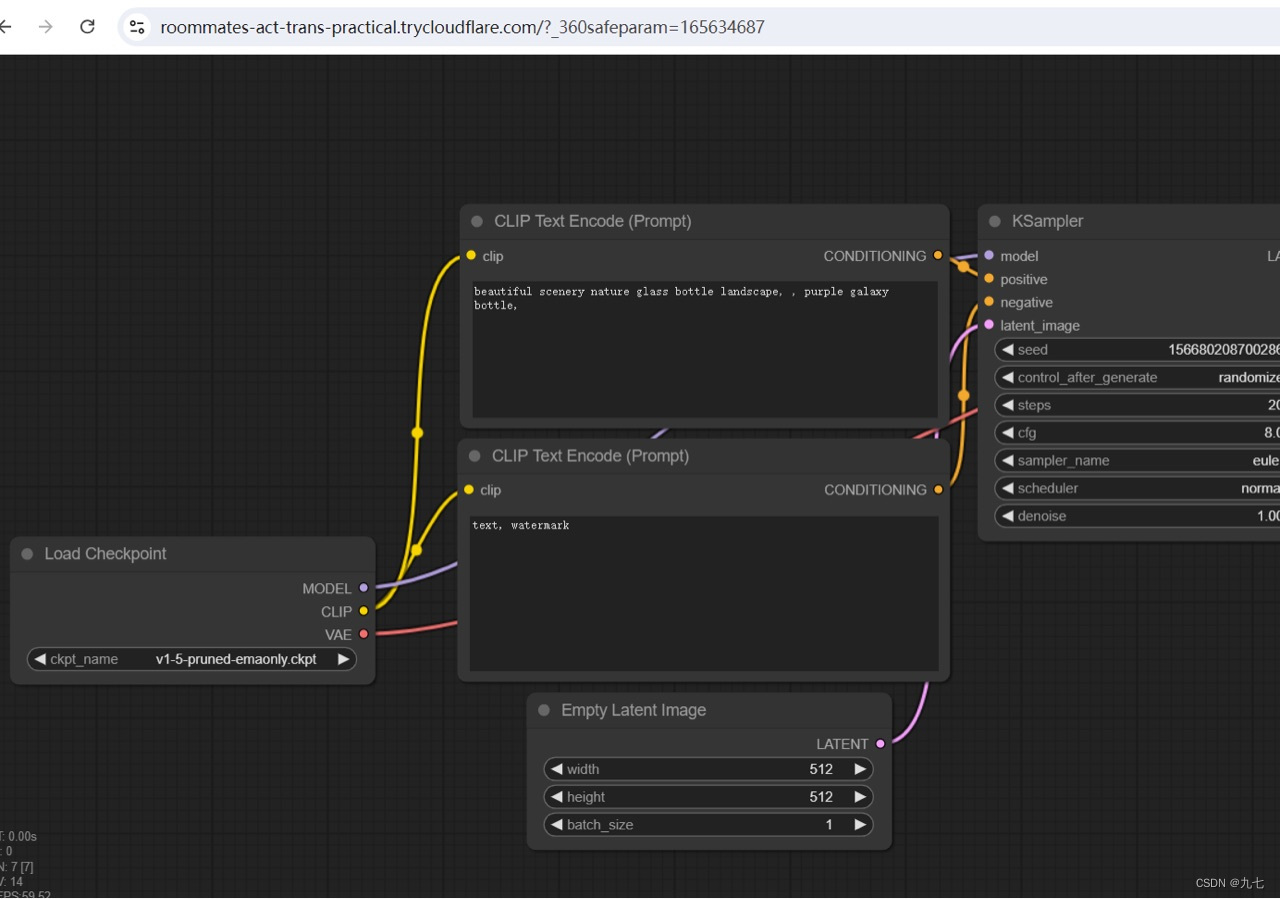Image resolution: width=1280 pixels, height=899 pixels.
Task: Decrease steps with left arrow
Action: tap(1007, 405)
